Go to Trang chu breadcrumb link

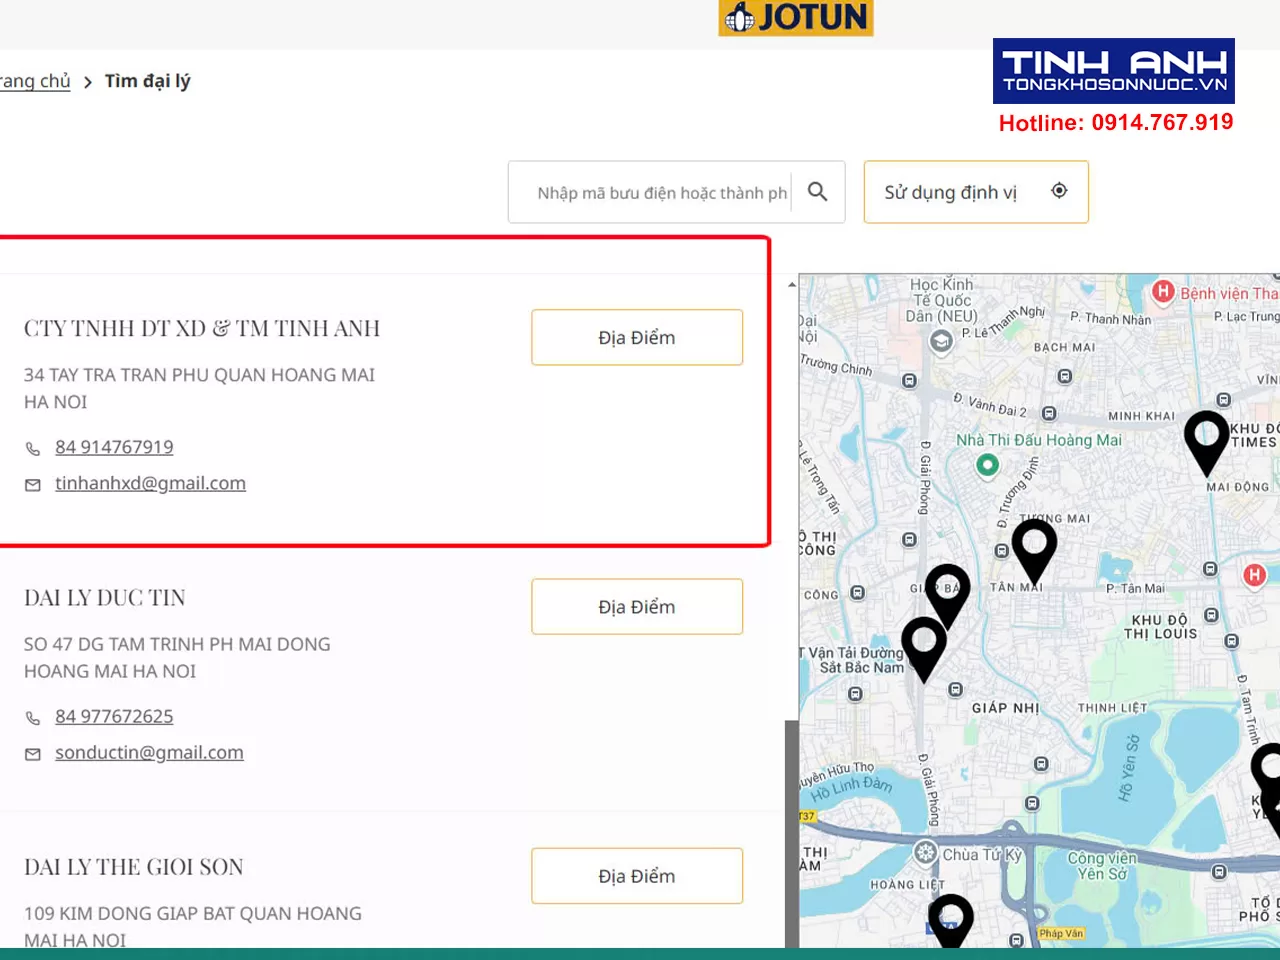click(x=34, y=82)
